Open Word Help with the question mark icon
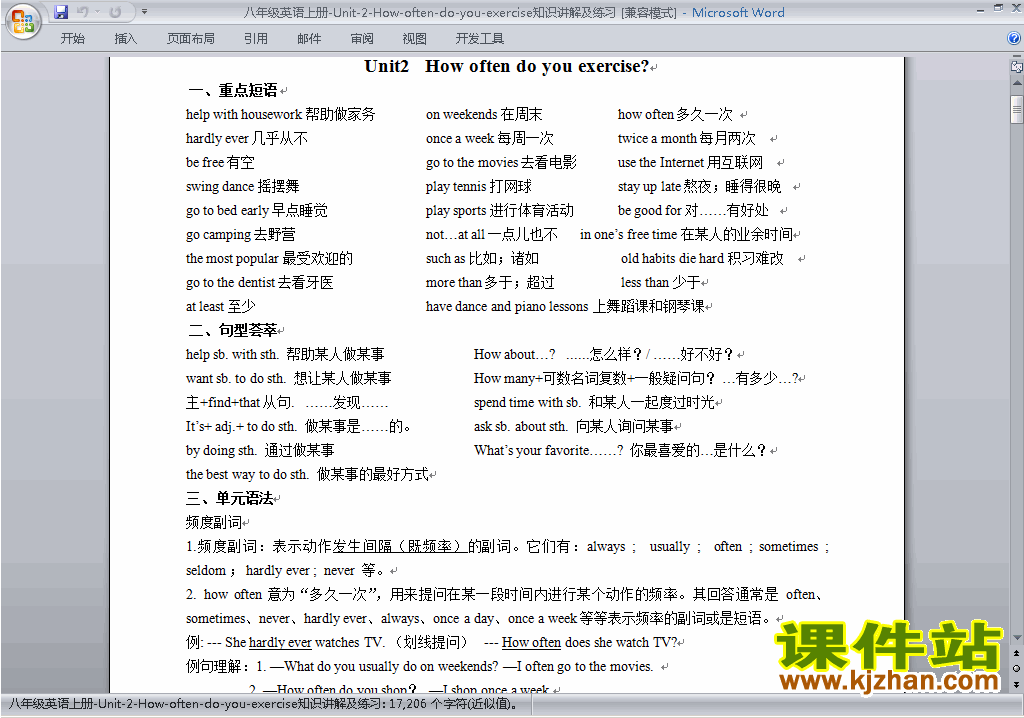1024x718 pixels. point(1014,39)
